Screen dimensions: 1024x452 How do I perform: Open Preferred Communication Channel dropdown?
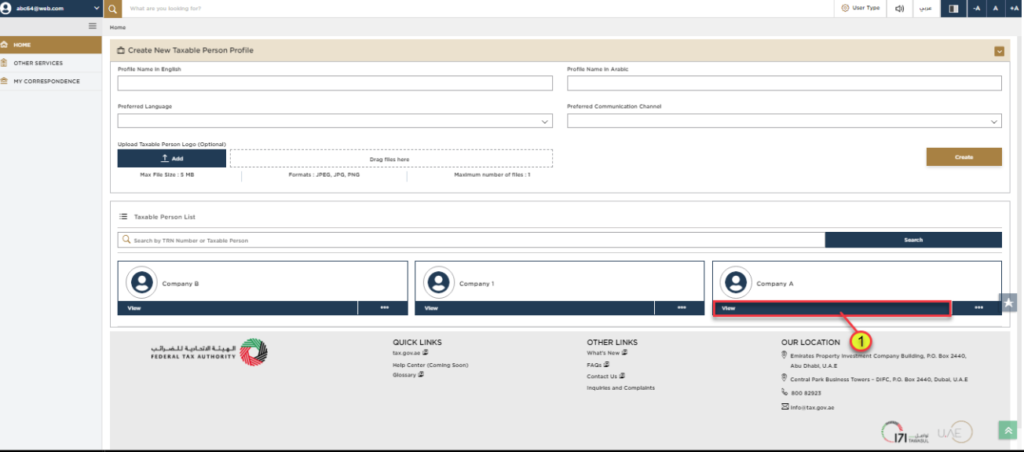[784, 121]
